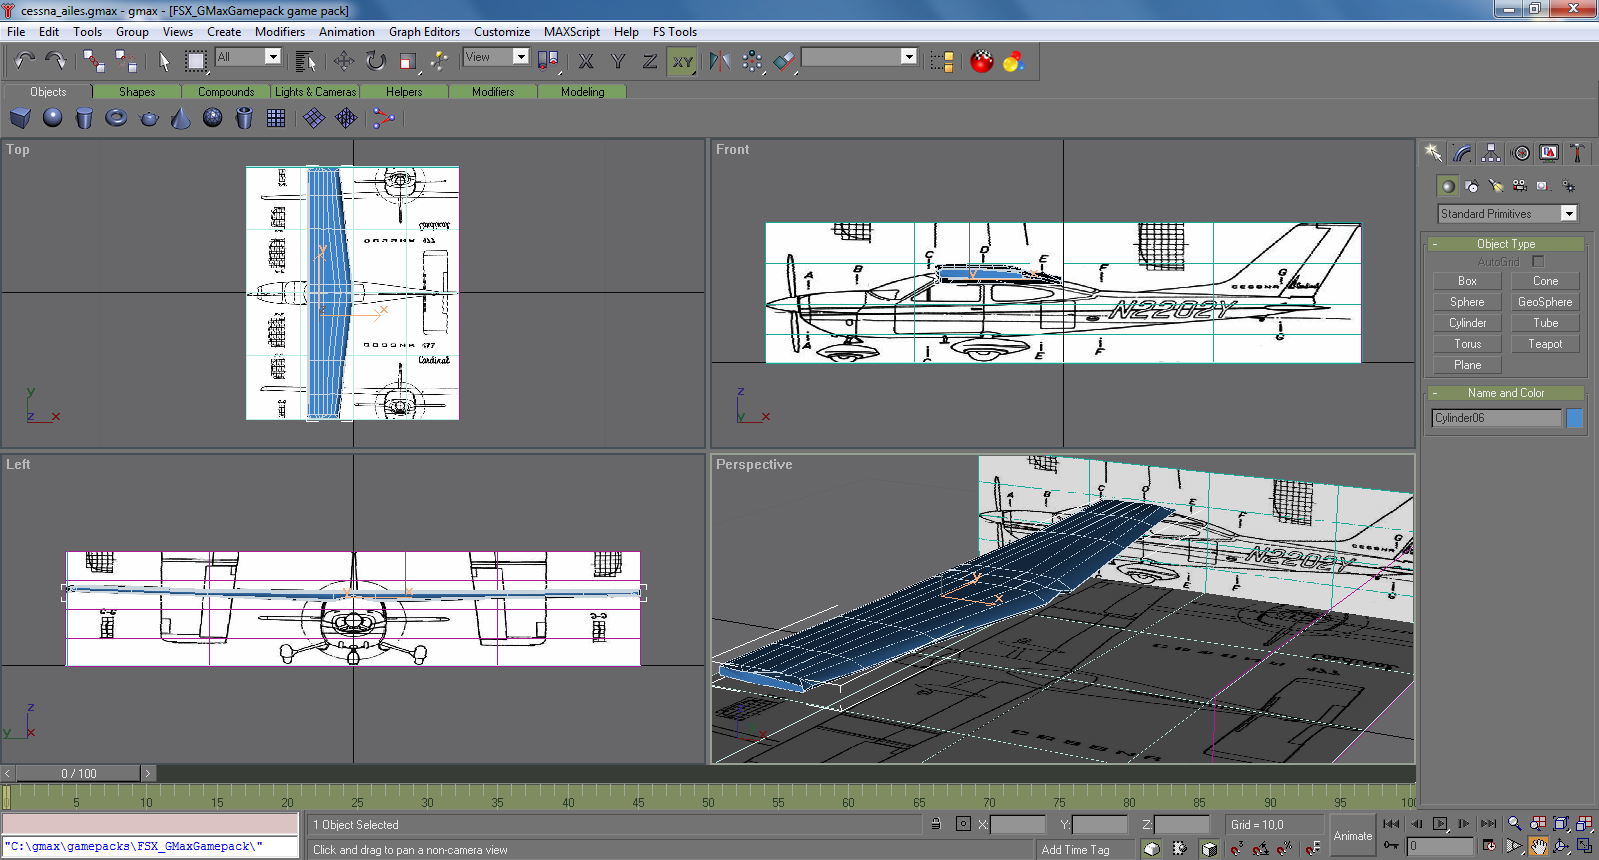This screenshot has height=860, width=1599.
Task: Switch to the Lights & Cameras tab
Action: pyautogui.click(x=315, y=91)
